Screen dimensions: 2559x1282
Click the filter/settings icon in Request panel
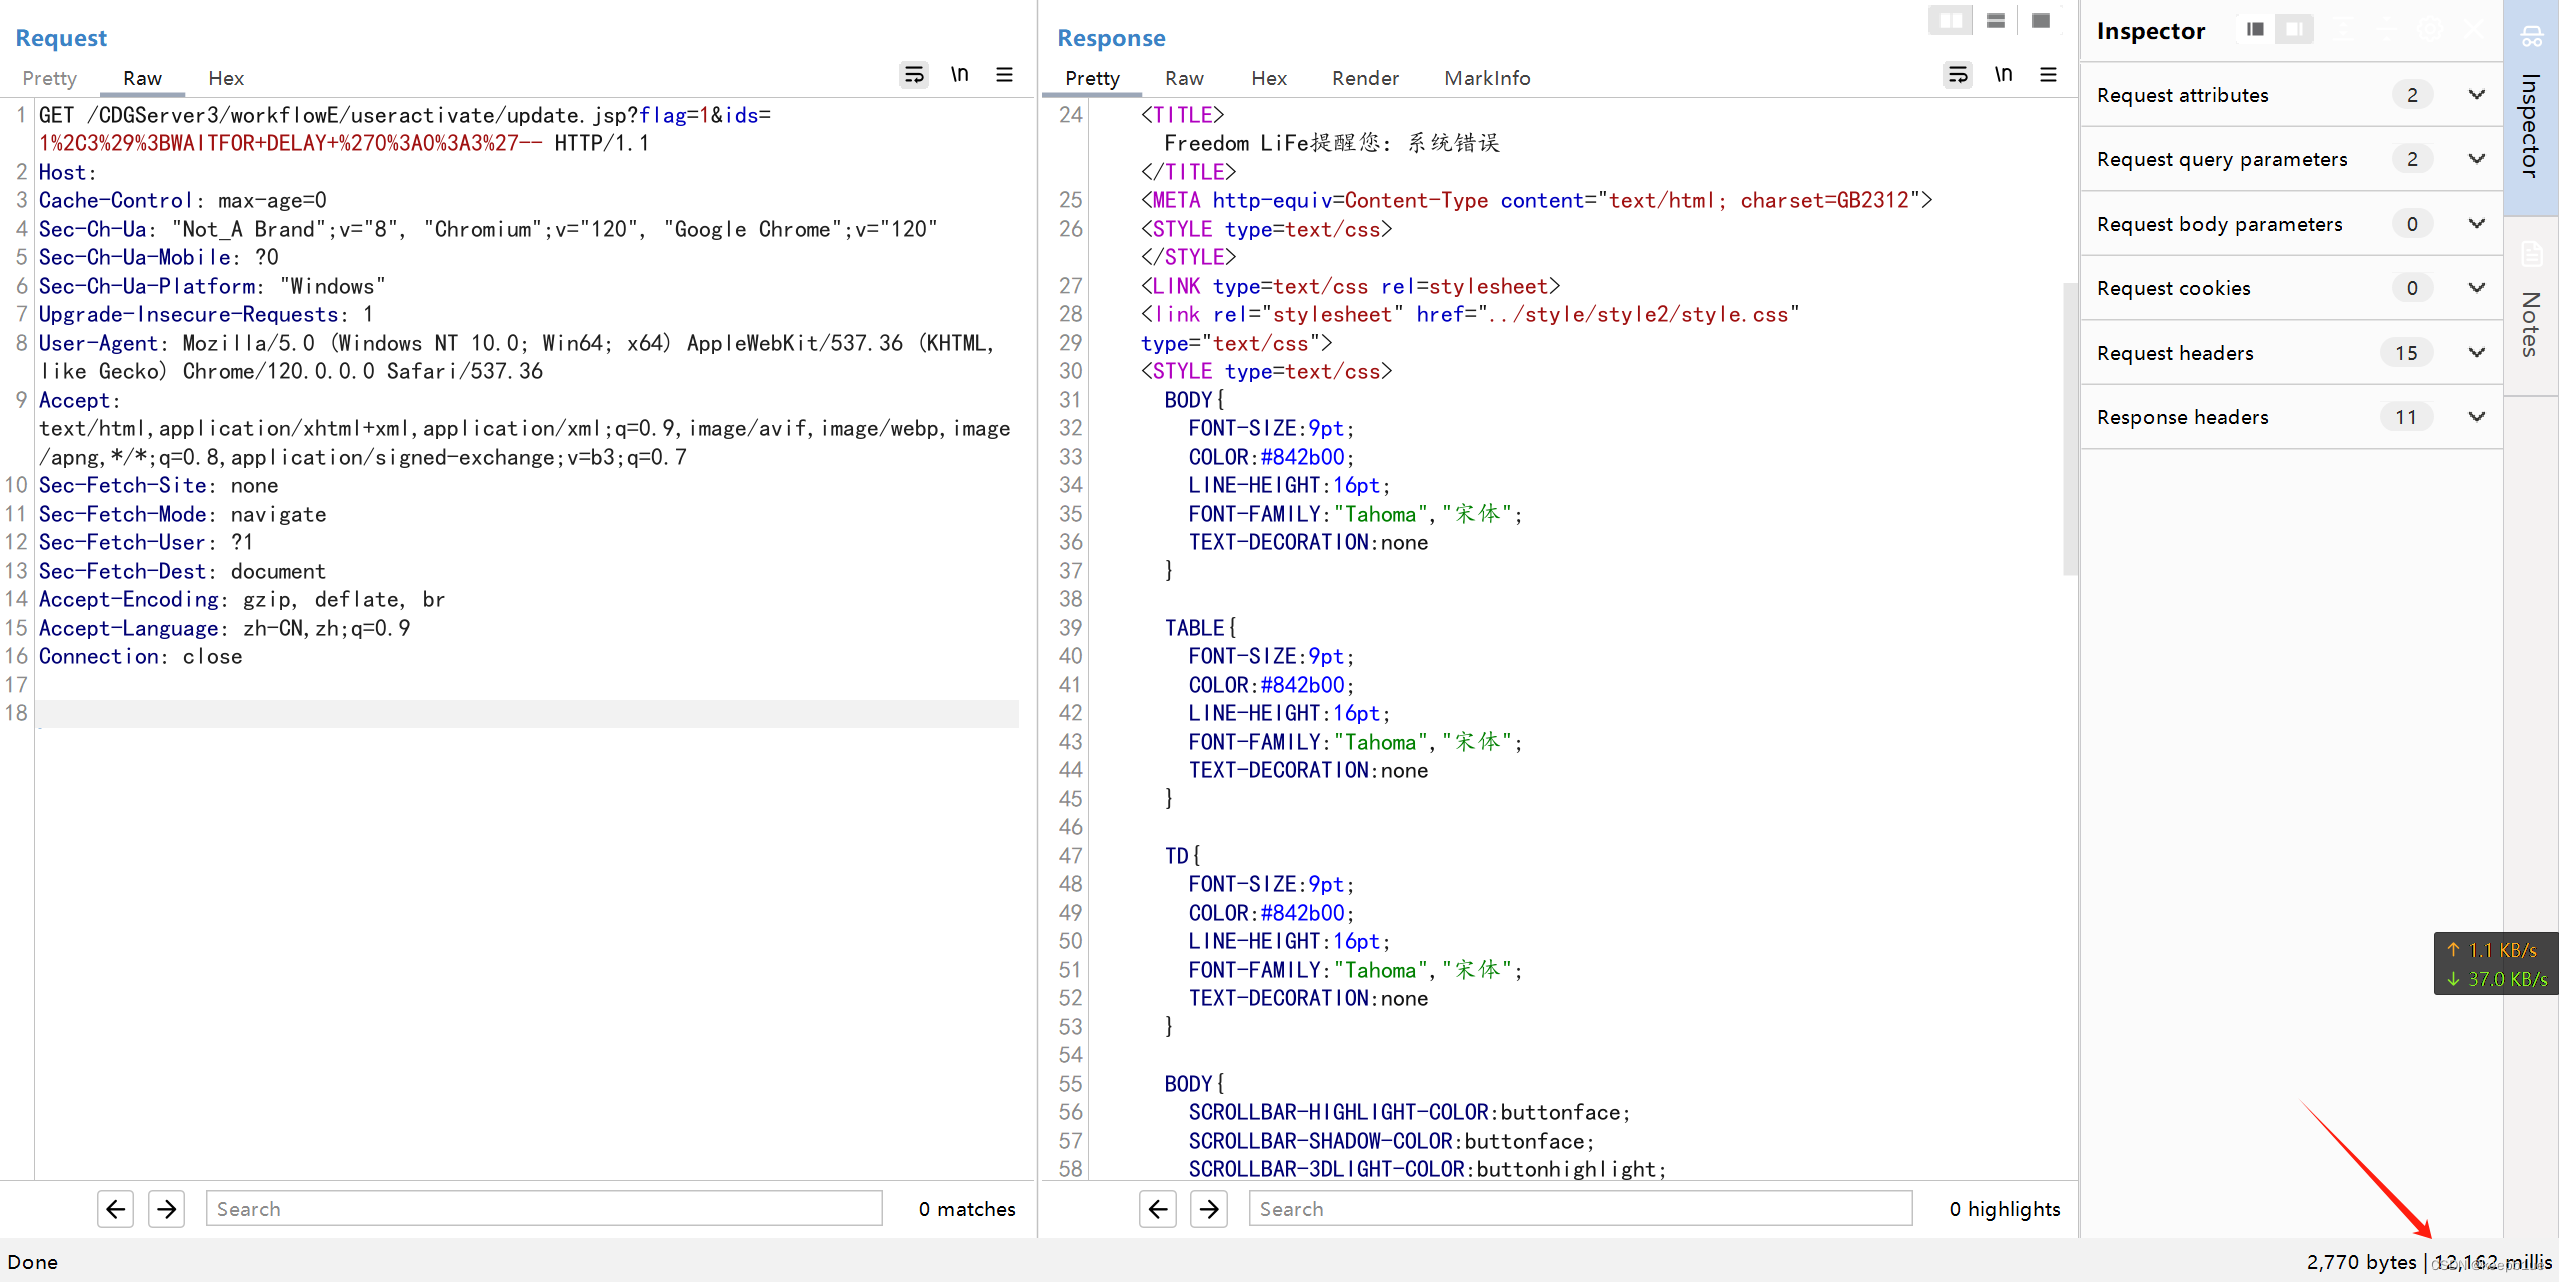[1009, 75]
